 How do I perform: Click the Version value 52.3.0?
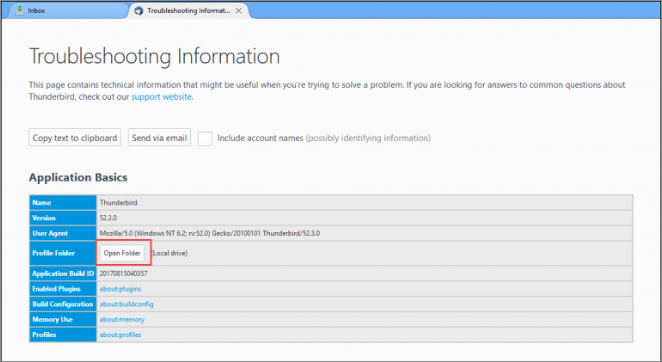[108, 218]
